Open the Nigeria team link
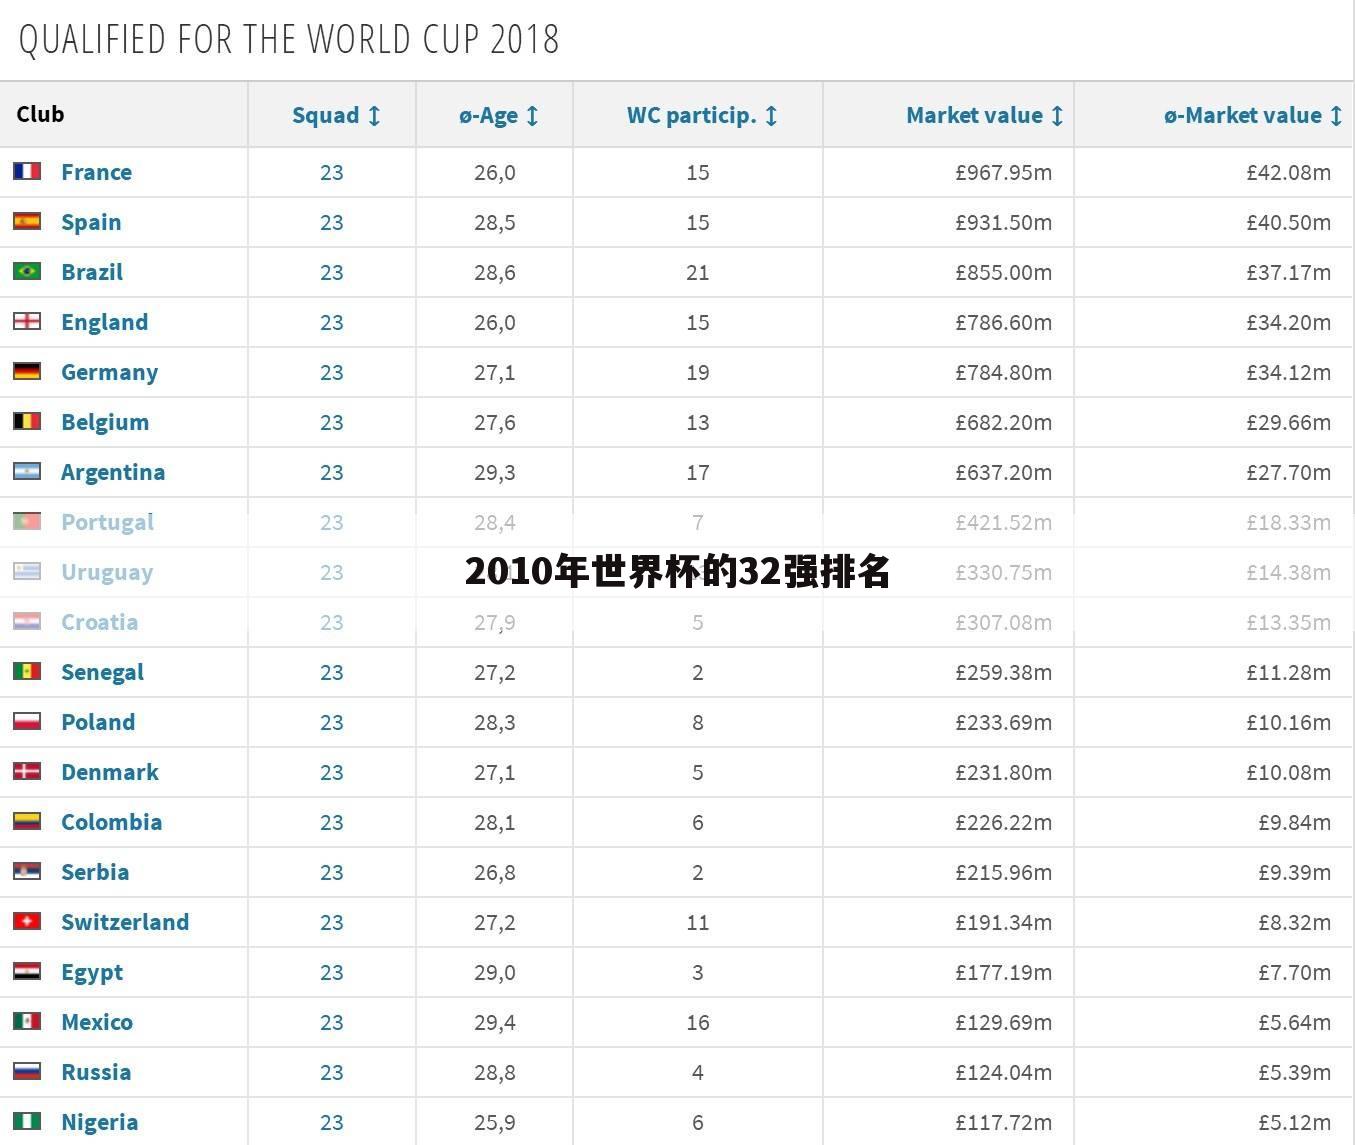The width and height of the screenshot is (1355, 1145). (100, 1122)
